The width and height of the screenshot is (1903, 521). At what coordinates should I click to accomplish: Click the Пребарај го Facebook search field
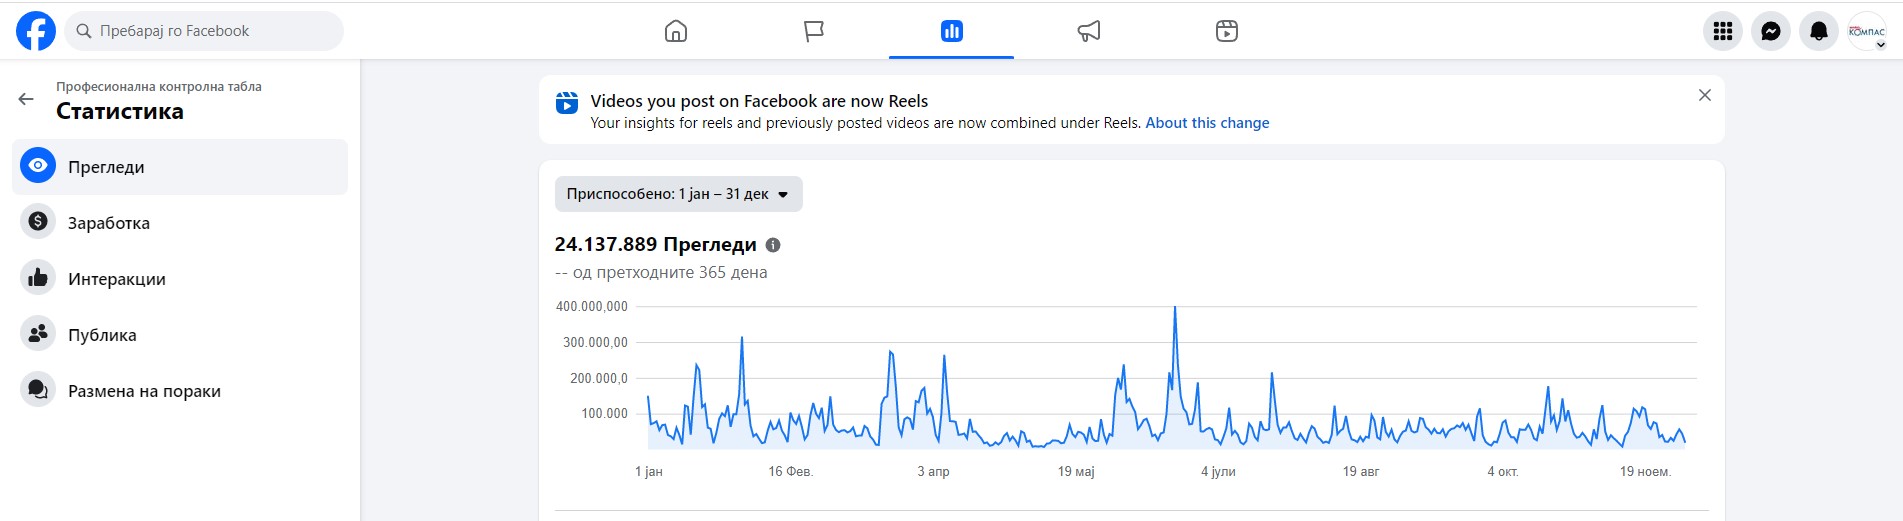(205, 31)
